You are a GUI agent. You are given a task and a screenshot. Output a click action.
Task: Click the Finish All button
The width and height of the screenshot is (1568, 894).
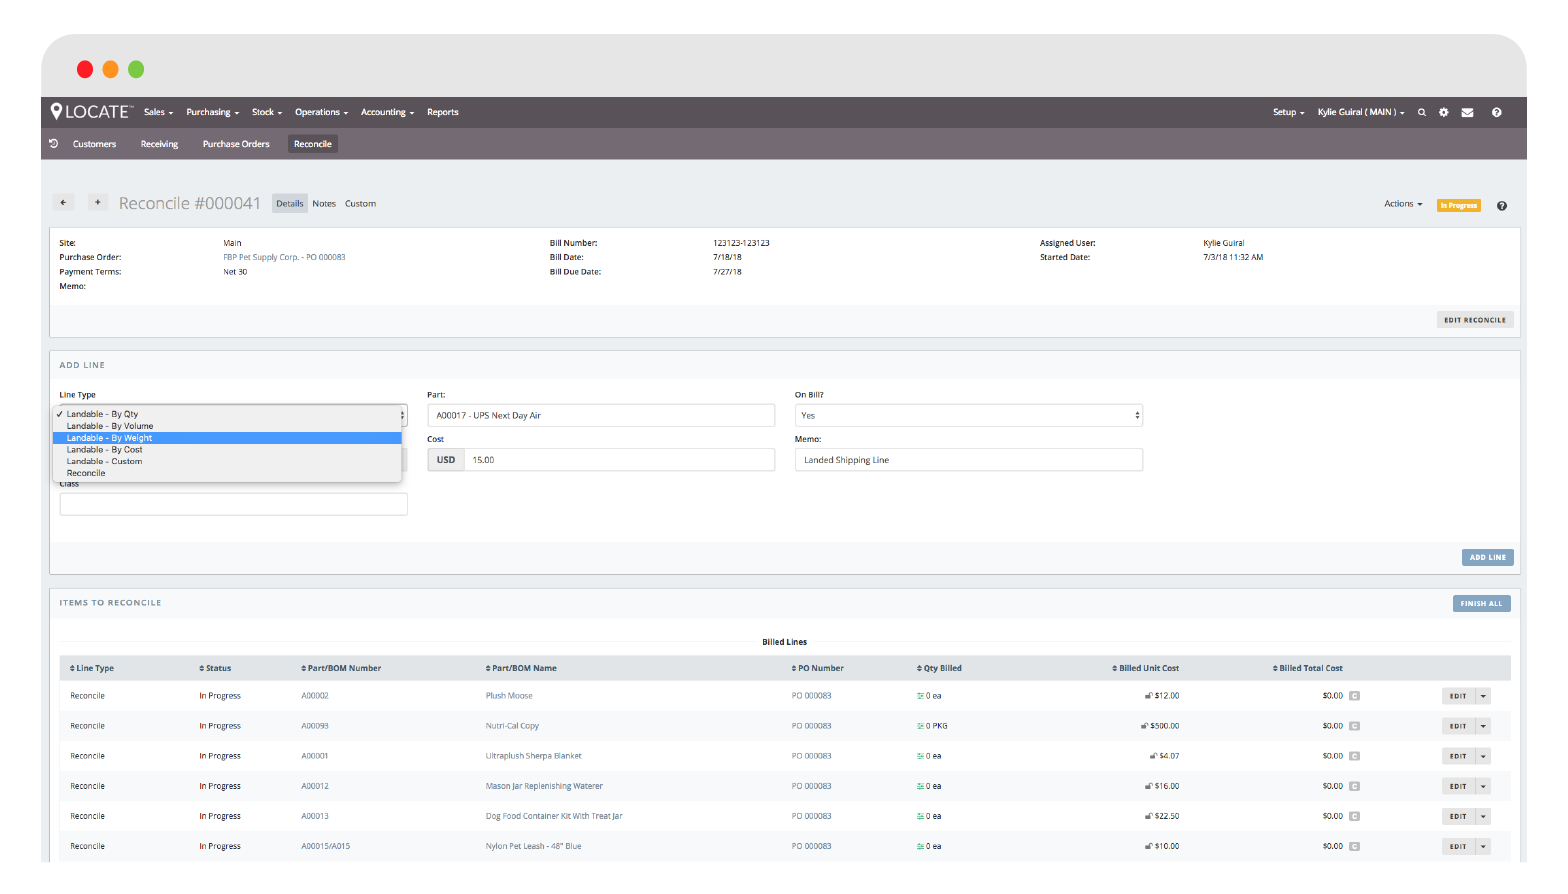click(1481, 603)
